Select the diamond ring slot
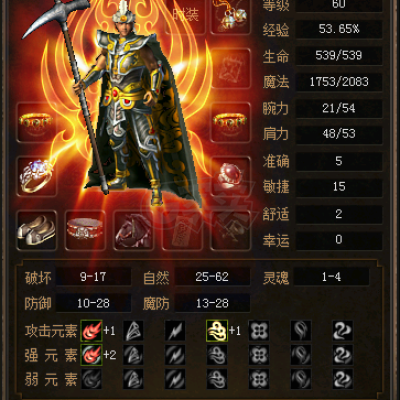Image resolution: width=400 pixels, height=400 pixels. (36, 176)
